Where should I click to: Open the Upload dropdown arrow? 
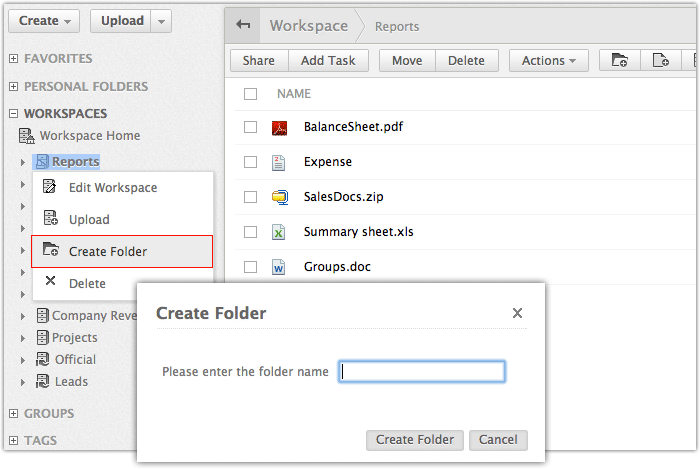(x=161, y=21)
